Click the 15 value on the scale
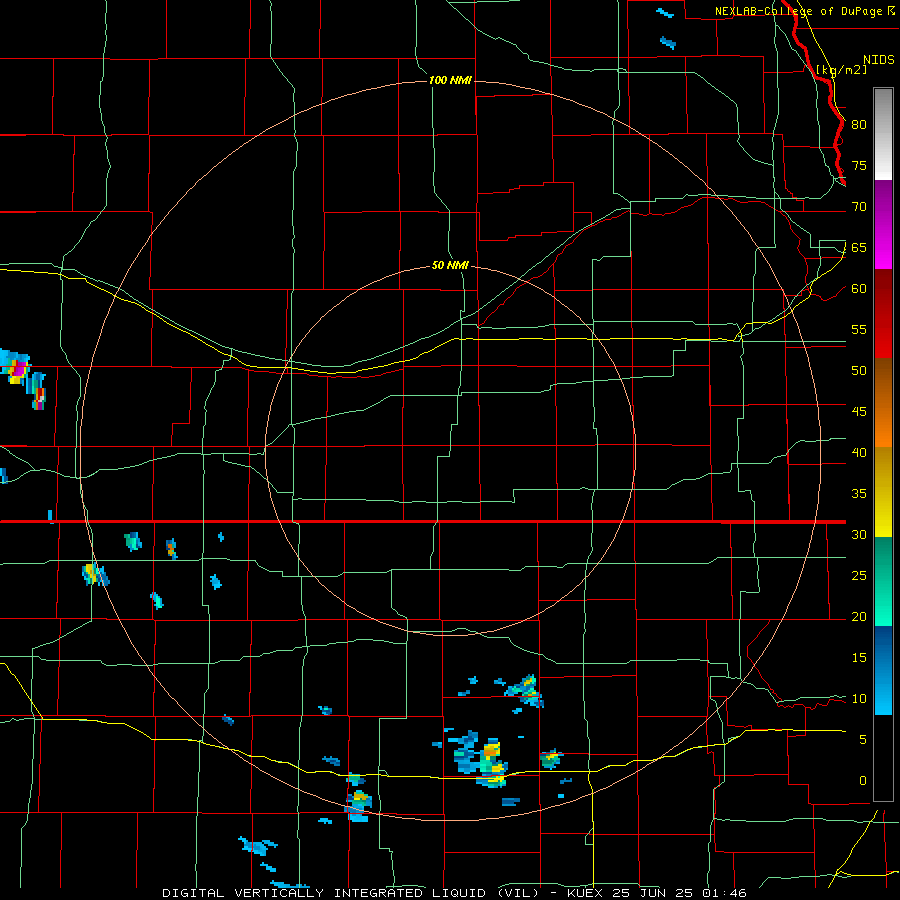The image size is (900, 900). (x=859, y=657)
